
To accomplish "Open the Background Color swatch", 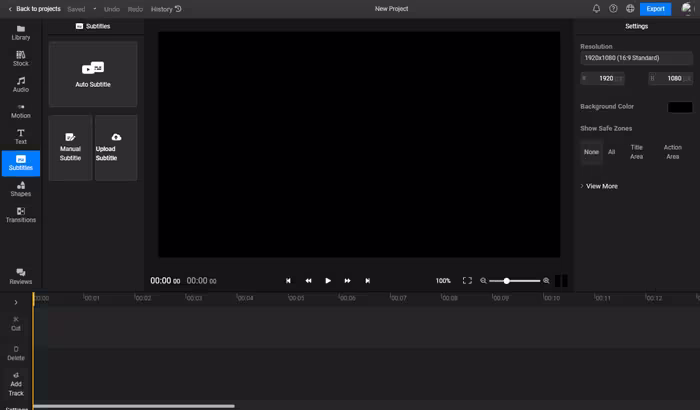I will [x=680, y=107].
